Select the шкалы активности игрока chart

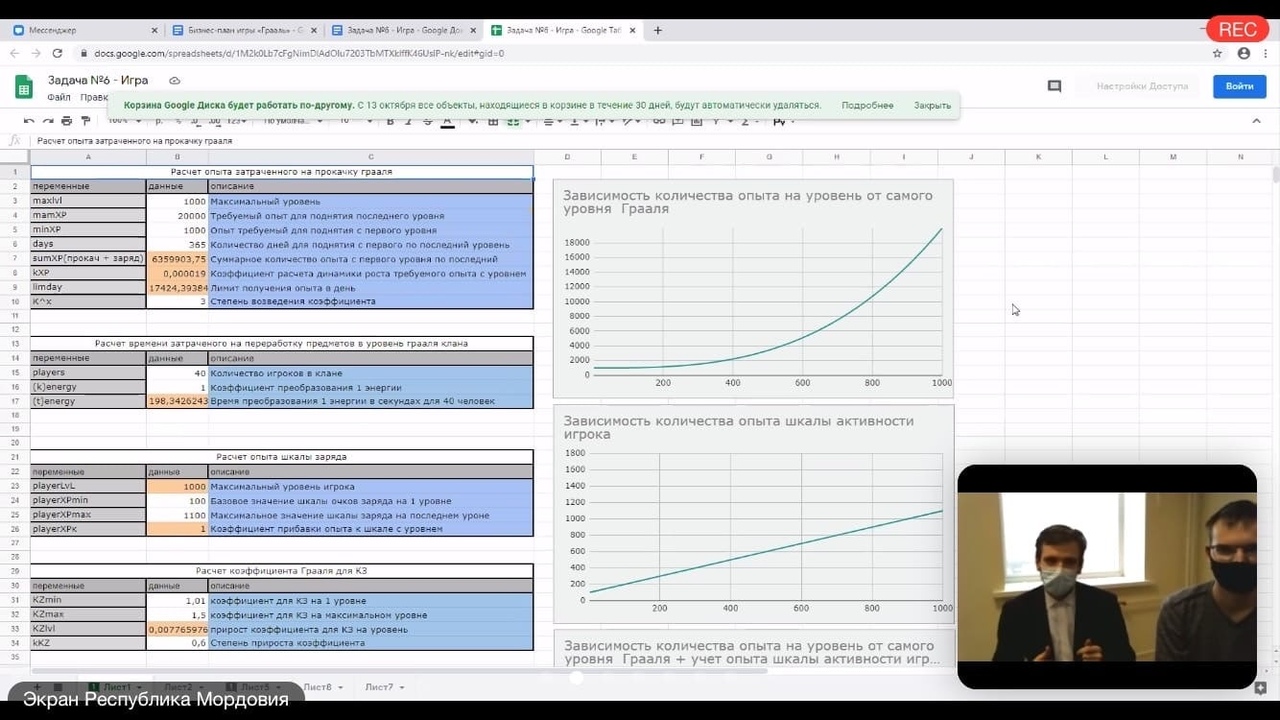753,514
